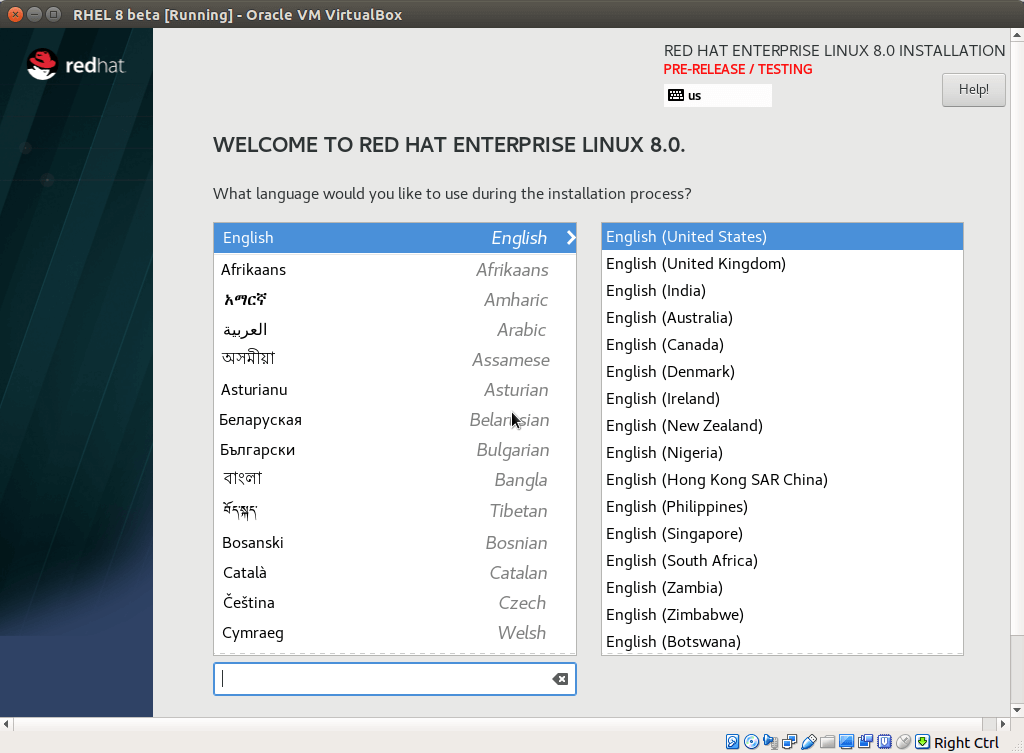Choose English (Singapore) locale option
This screenshot has height=753, width=1024.
(674, 534)
